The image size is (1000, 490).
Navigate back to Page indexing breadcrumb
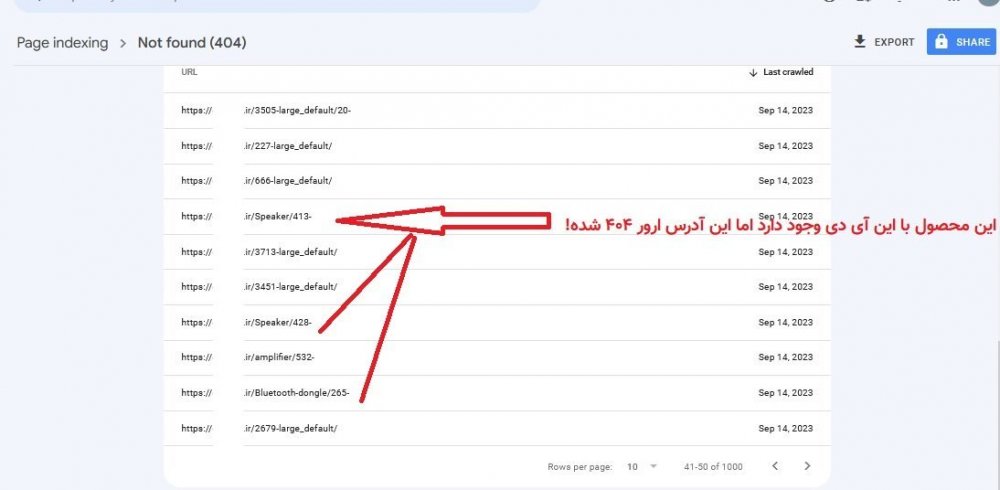62,43
